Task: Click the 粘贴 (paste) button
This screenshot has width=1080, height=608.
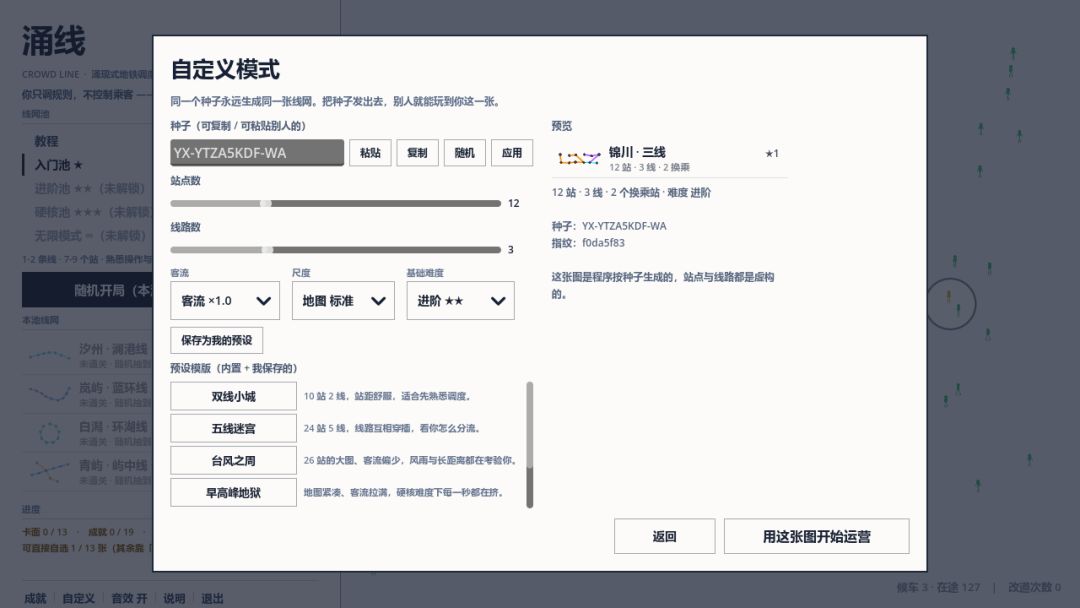Action: point(370,153)
